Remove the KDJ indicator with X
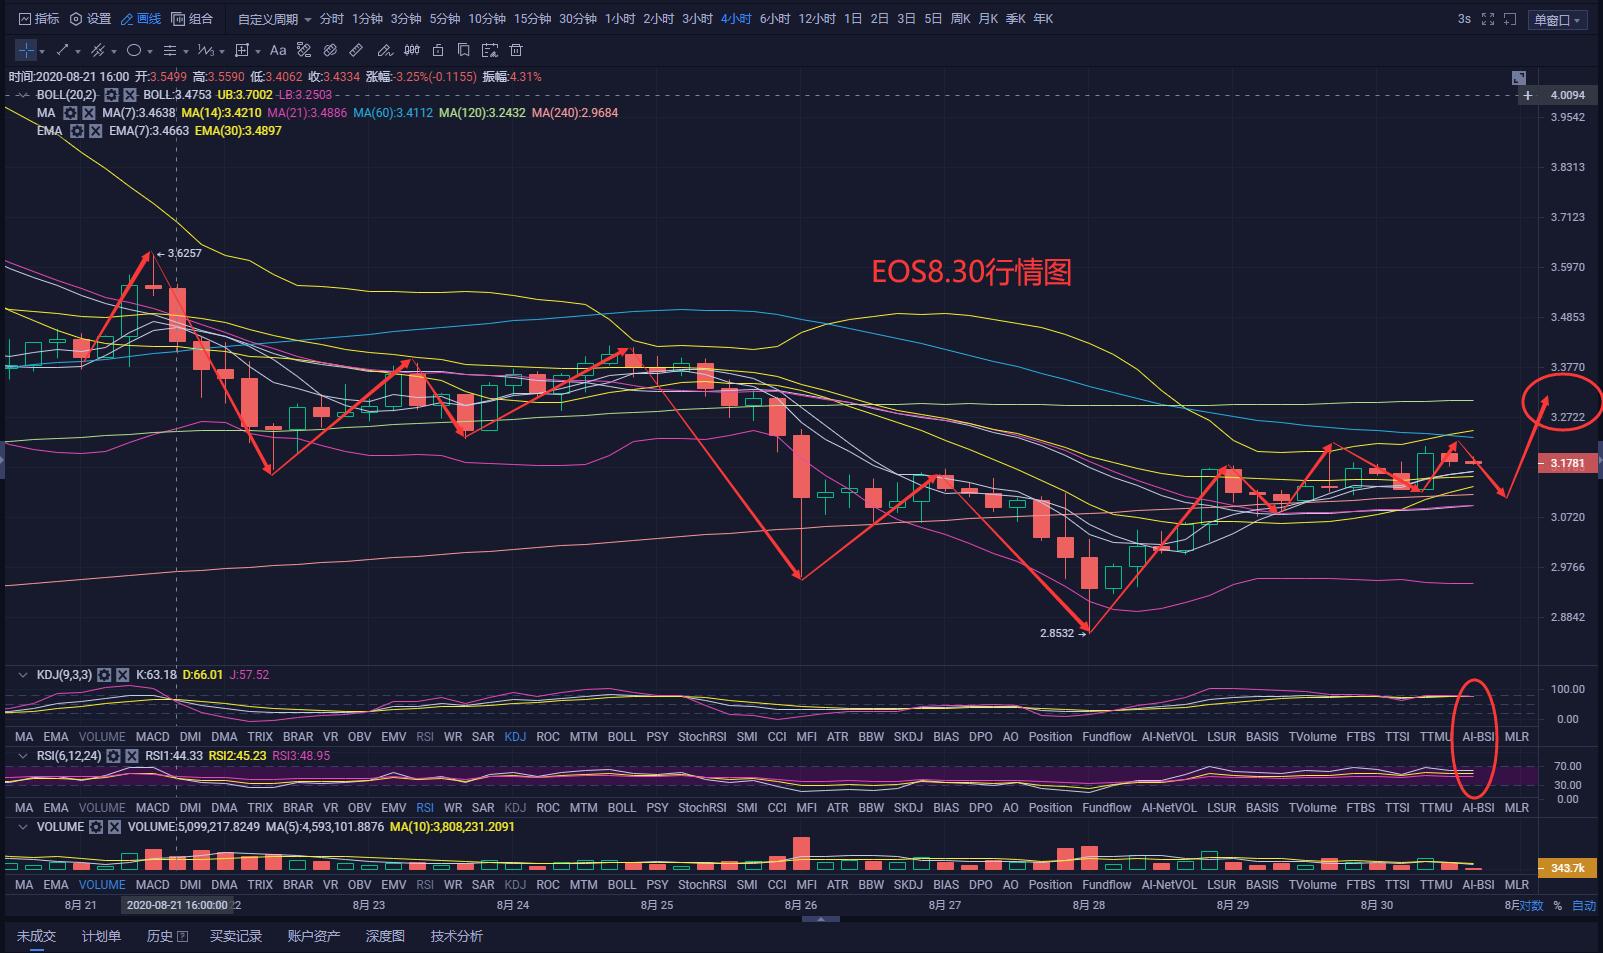The width and height of the screenshot is (1603, 953). point(123,675)
